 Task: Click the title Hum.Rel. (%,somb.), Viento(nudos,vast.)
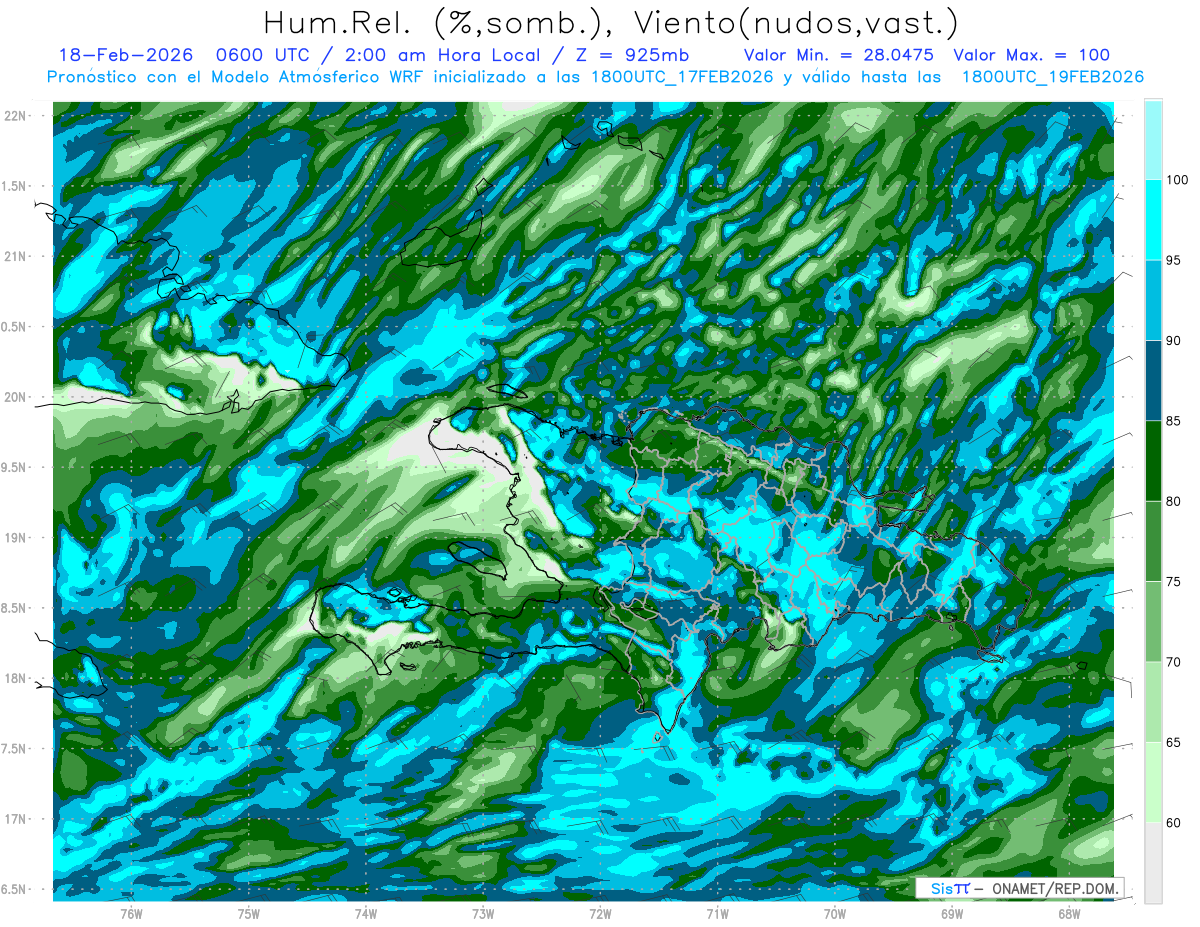tap(610, 22)
